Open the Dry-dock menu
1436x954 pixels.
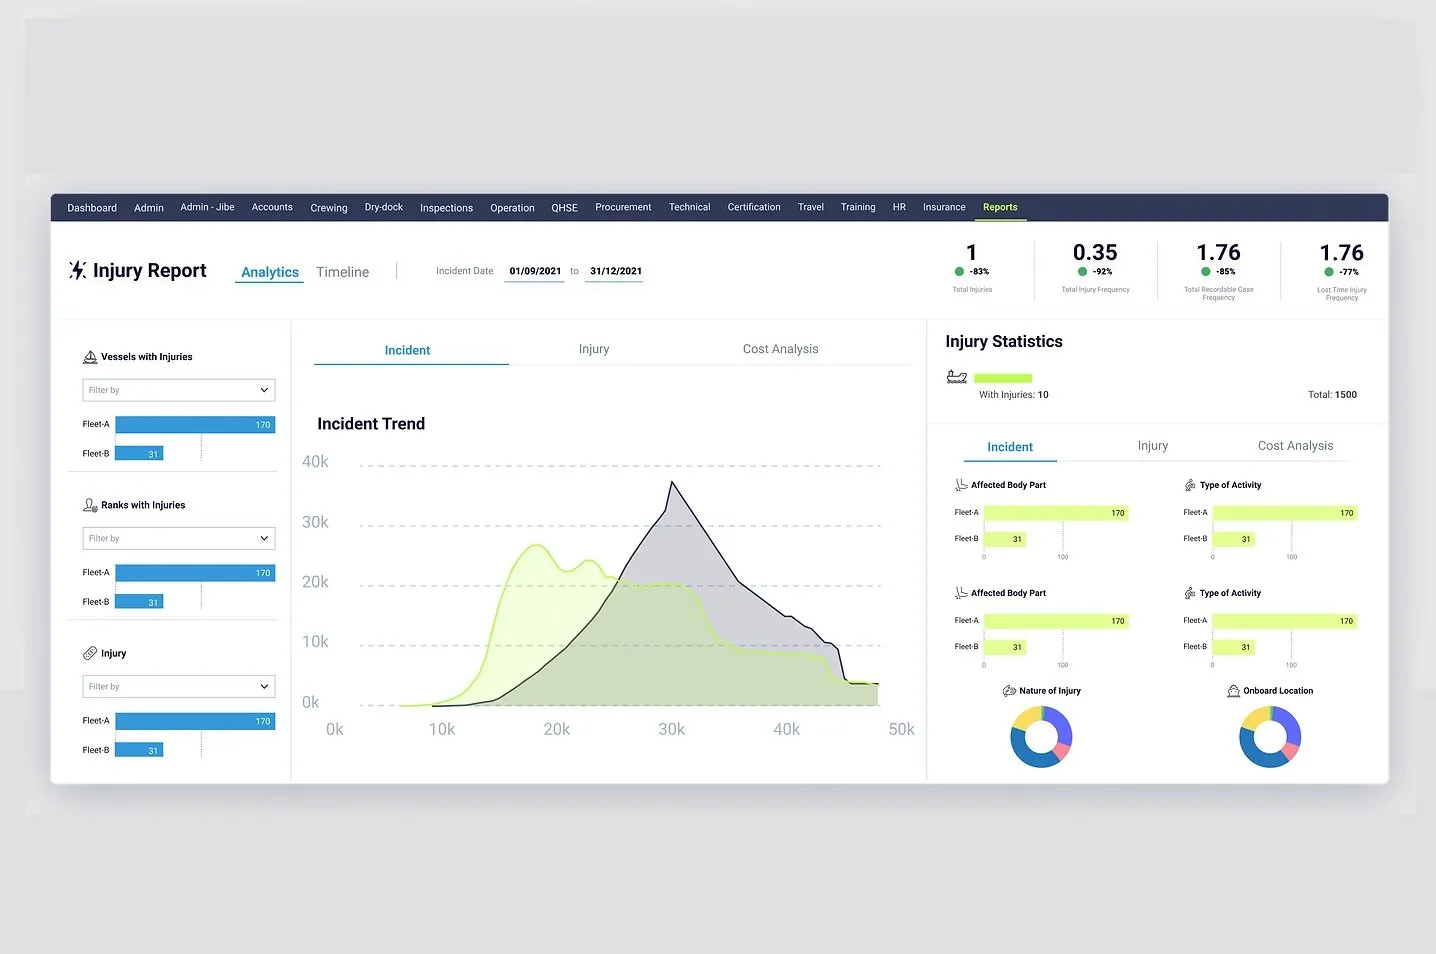(x=384, y=207)
